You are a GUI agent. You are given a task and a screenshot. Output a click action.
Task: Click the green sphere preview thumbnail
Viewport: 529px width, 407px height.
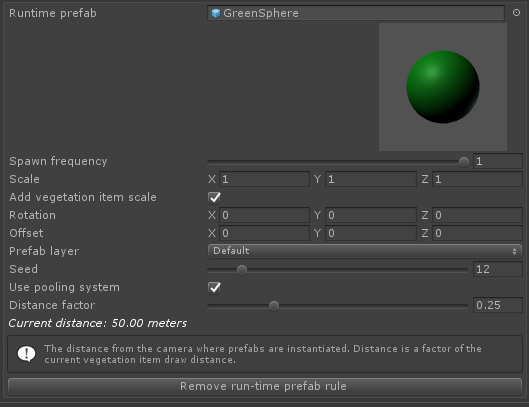click(443, 87)
